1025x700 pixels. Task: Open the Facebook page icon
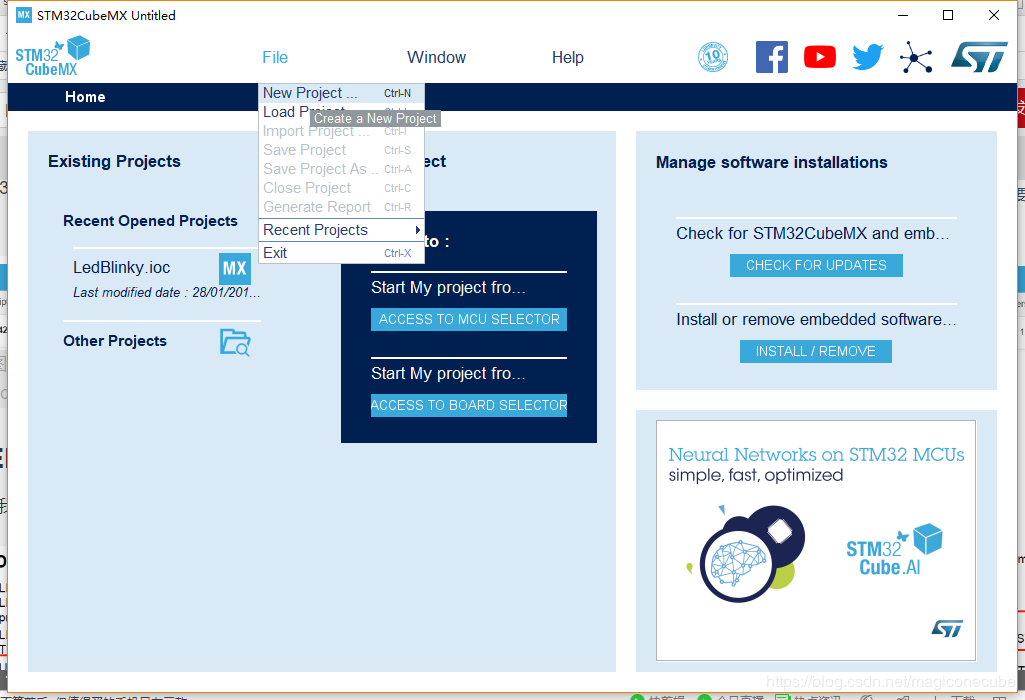771,57
